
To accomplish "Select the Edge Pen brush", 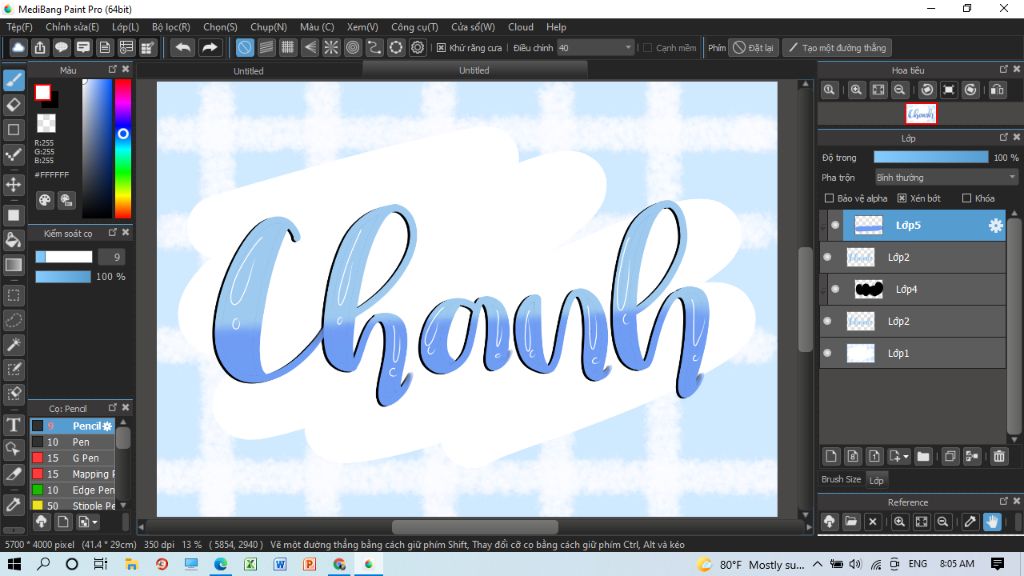I will [73, 490].
